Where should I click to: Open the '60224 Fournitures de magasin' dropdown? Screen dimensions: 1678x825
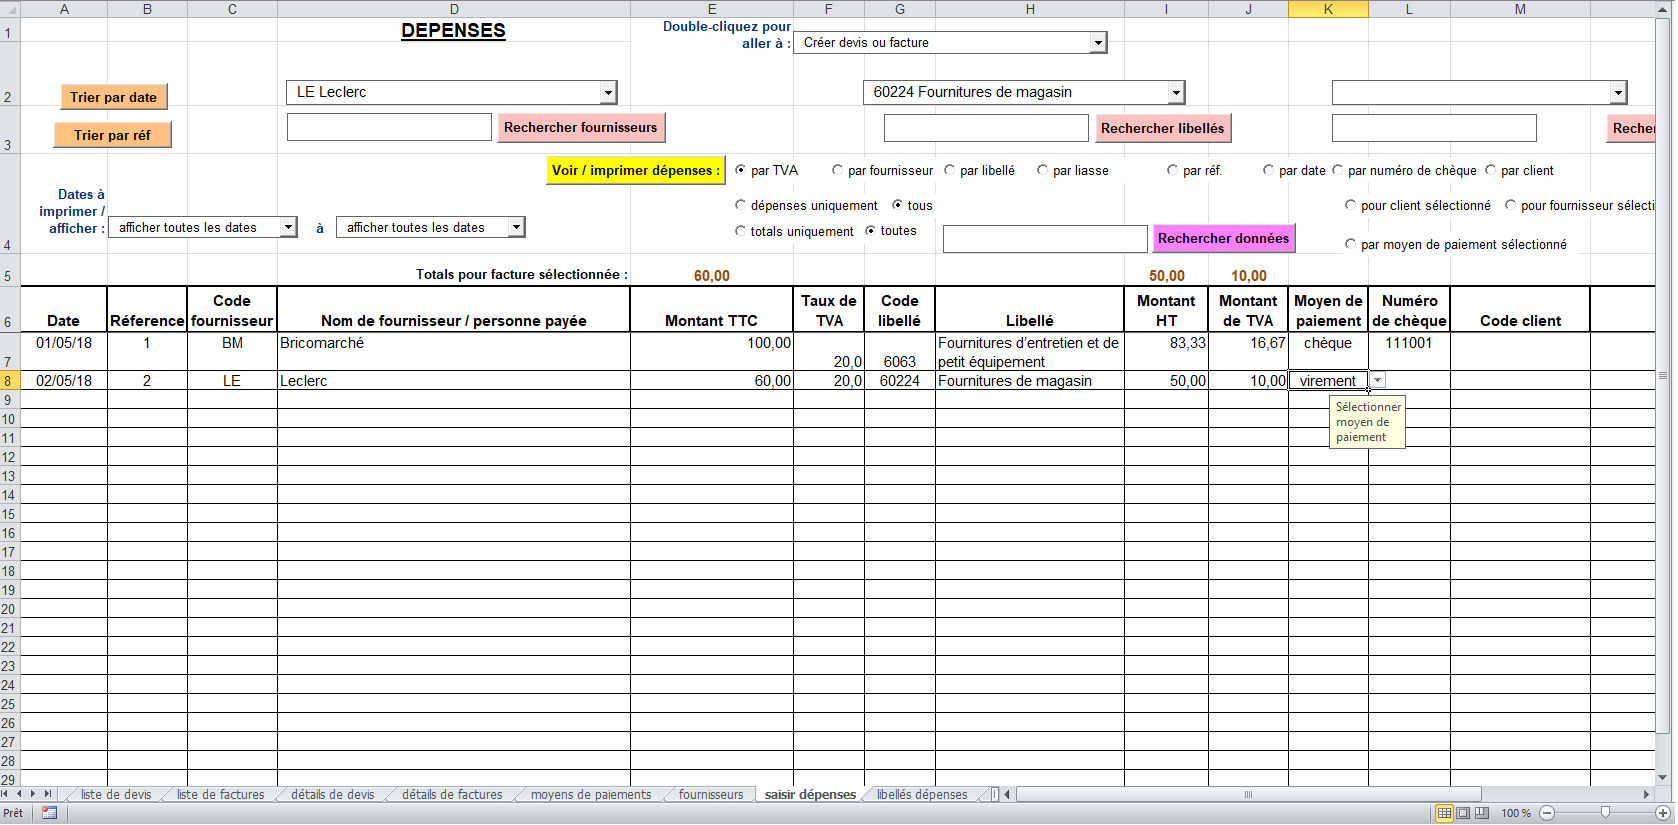click(1176, 93)
